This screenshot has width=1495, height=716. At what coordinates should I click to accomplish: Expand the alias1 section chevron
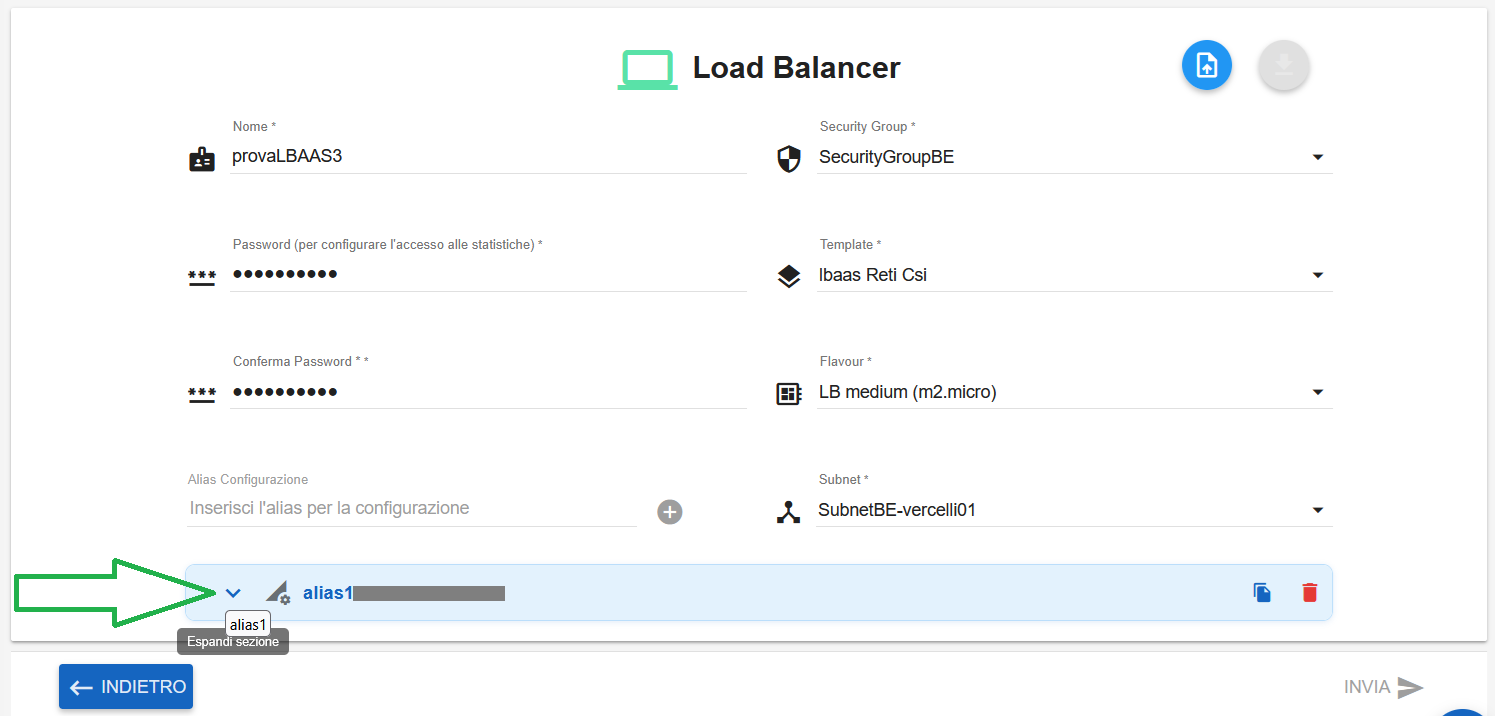click(233, 592)
